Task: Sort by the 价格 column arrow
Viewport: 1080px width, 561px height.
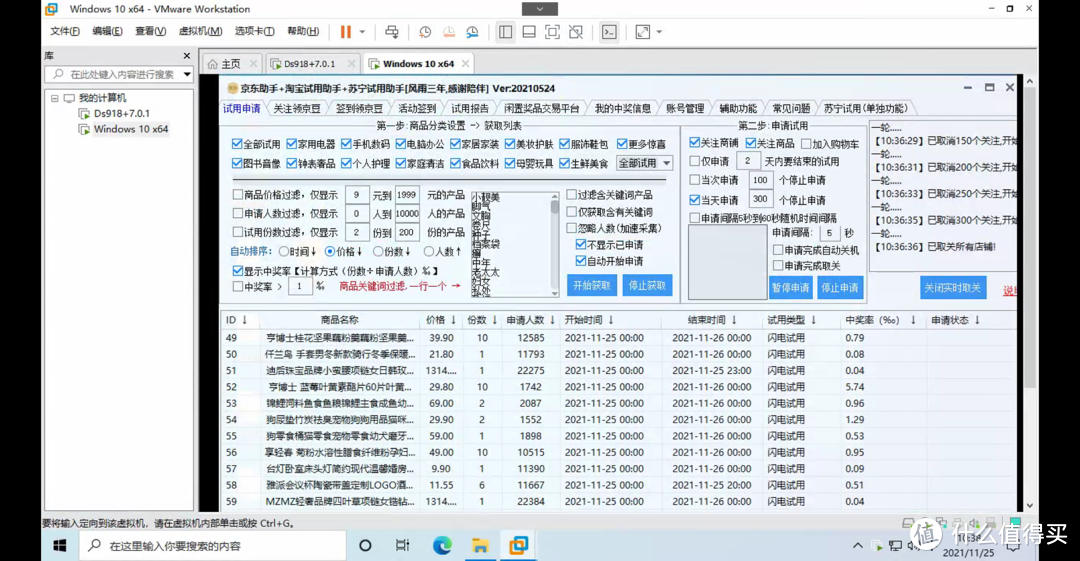Action: pos(453,320)
